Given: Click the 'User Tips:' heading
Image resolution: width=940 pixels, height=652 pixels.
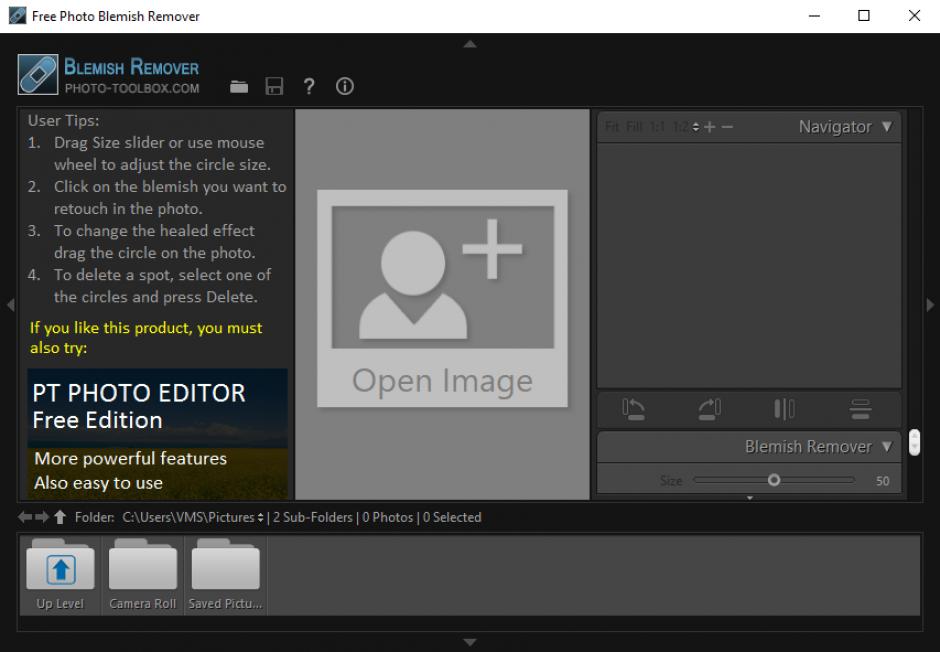Looking at the screenshot, I should (64, 120).
